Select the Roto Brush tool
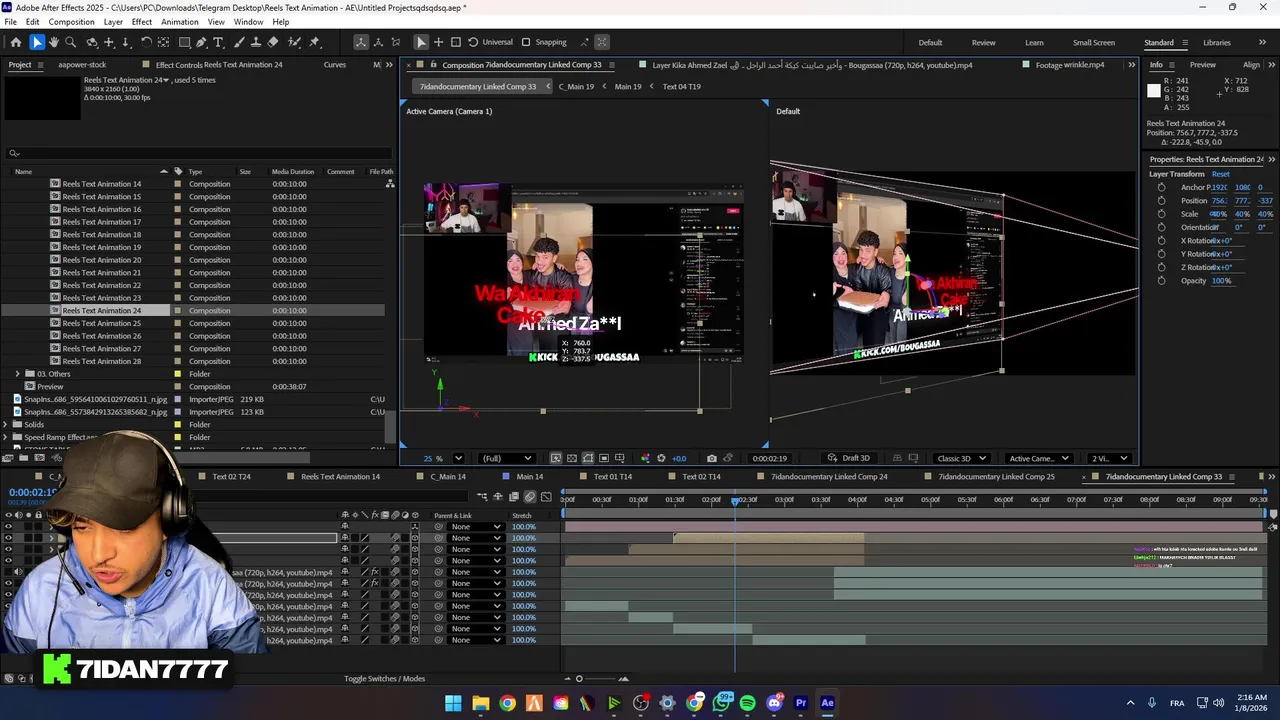This screenshot has height=720, width=1280. [294, 42]
